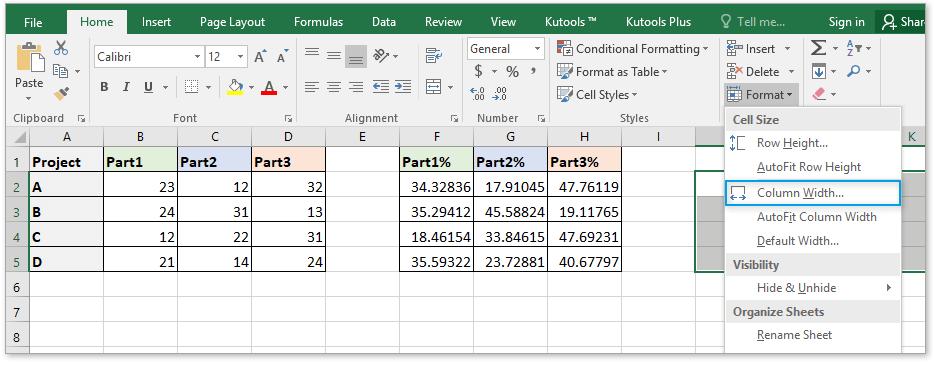Apply Comma Style number format
Screen dimensions: 934x365
[534, 71]
